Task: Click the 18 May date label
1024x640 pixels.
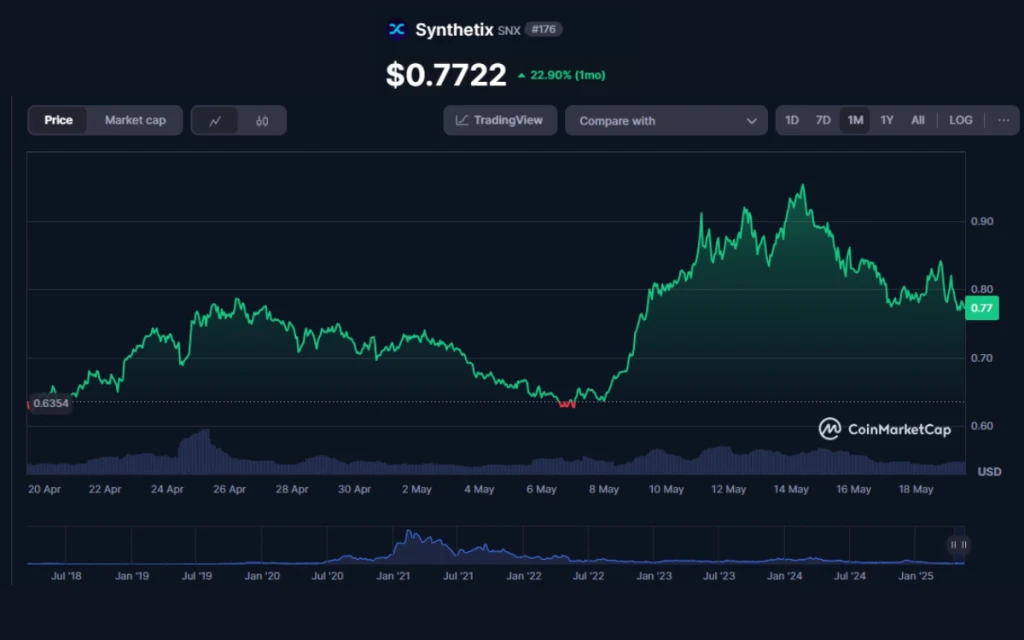Action: click(x=916, y=489)
